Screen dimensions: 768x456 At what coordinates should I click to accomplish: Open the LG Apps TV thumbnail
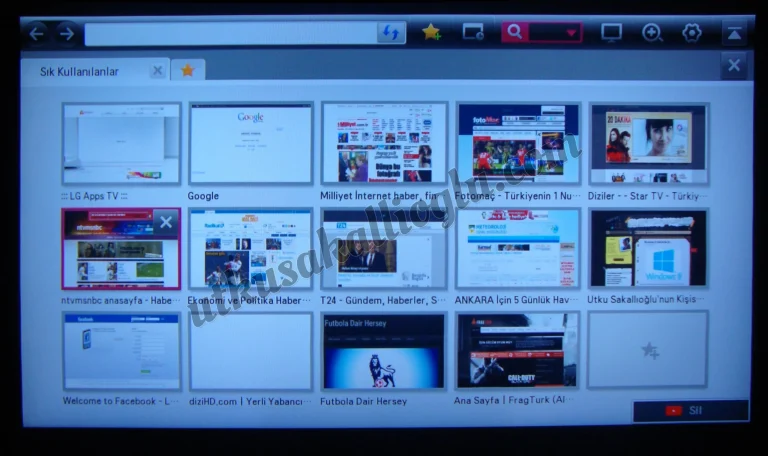[121, 144]
